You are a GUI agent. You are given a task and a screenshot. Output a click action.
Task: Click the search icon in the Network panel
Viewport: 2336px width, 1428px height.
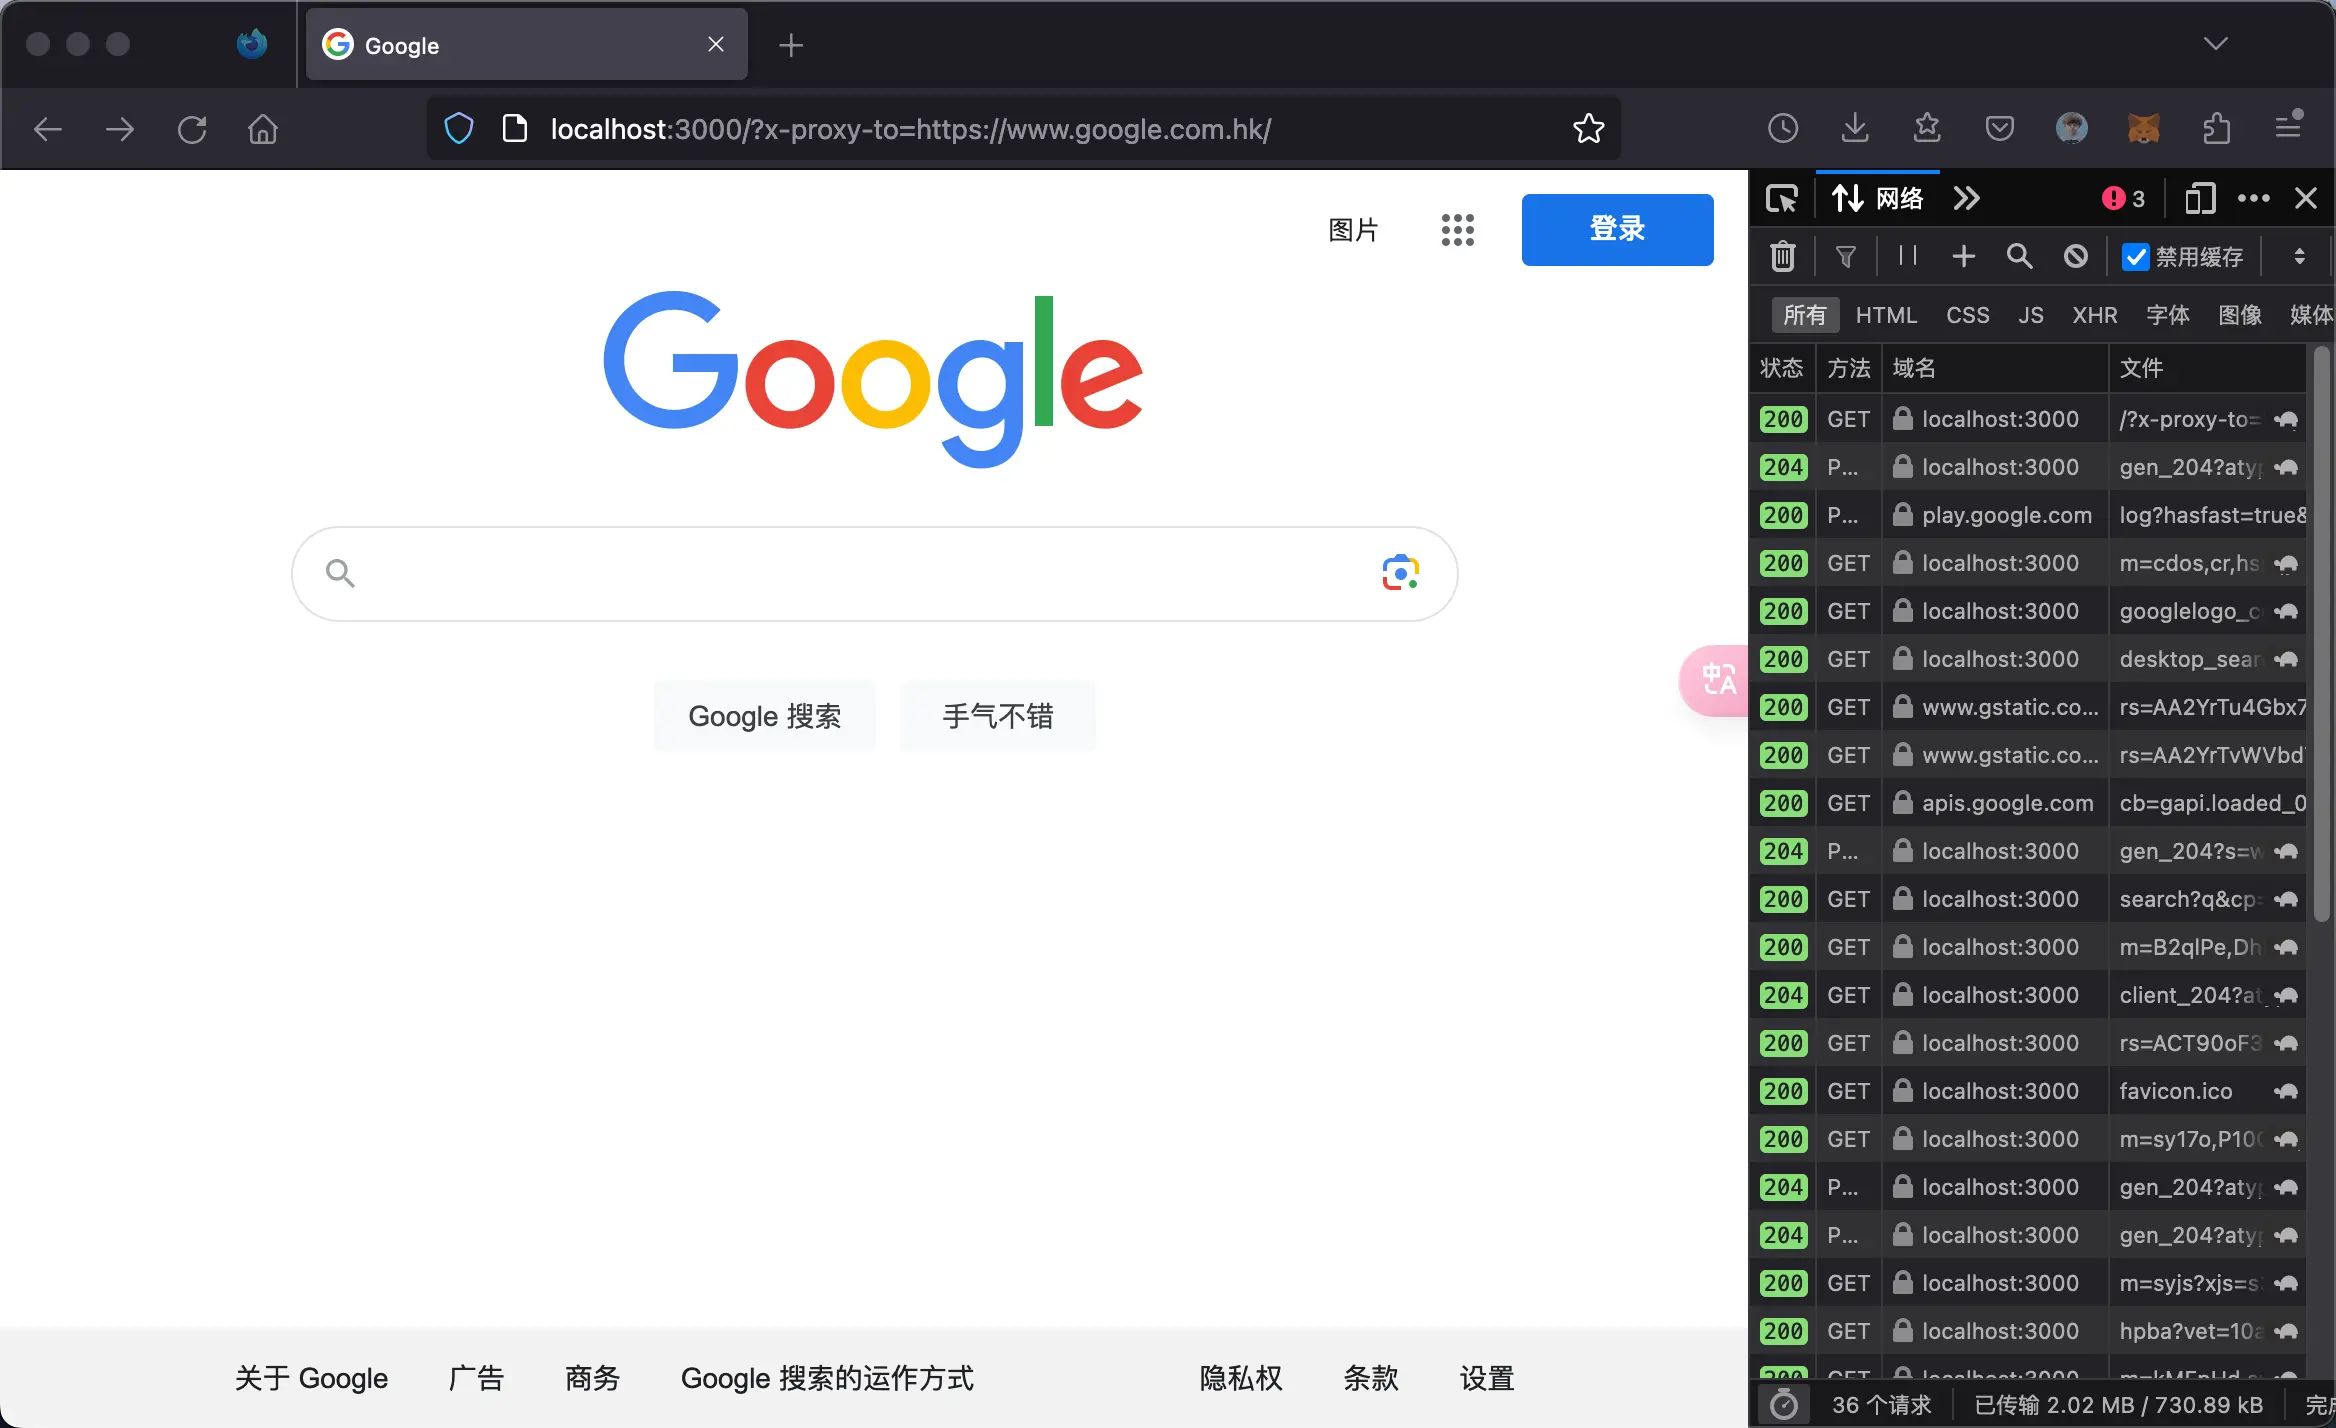click(2018, 257)
